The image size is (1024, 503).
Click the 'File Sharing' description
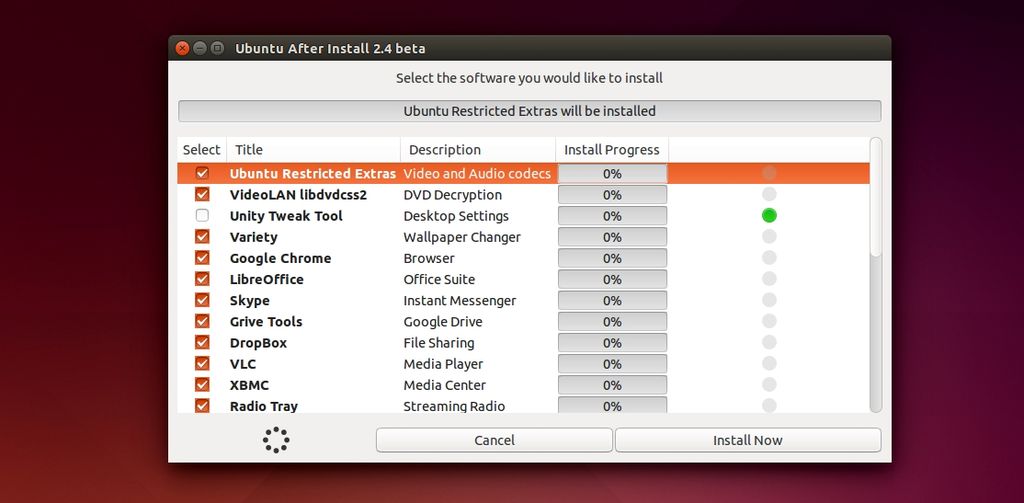[439, 343]
